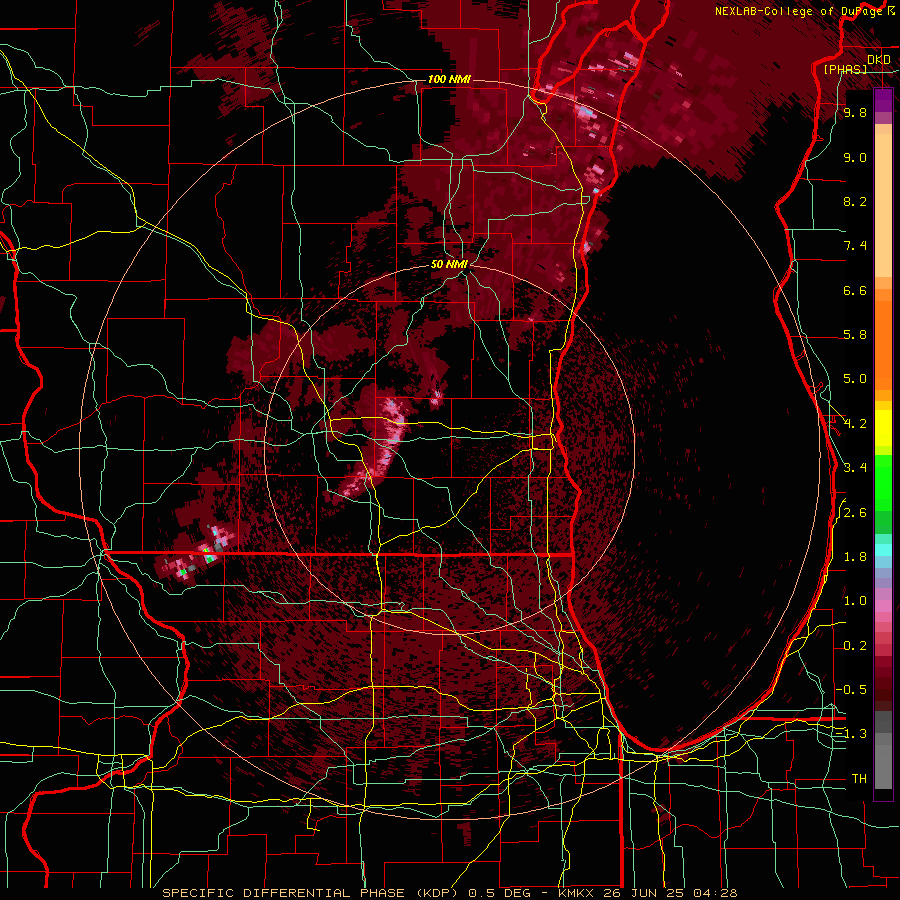Click the 5.0 legend value

855,379
